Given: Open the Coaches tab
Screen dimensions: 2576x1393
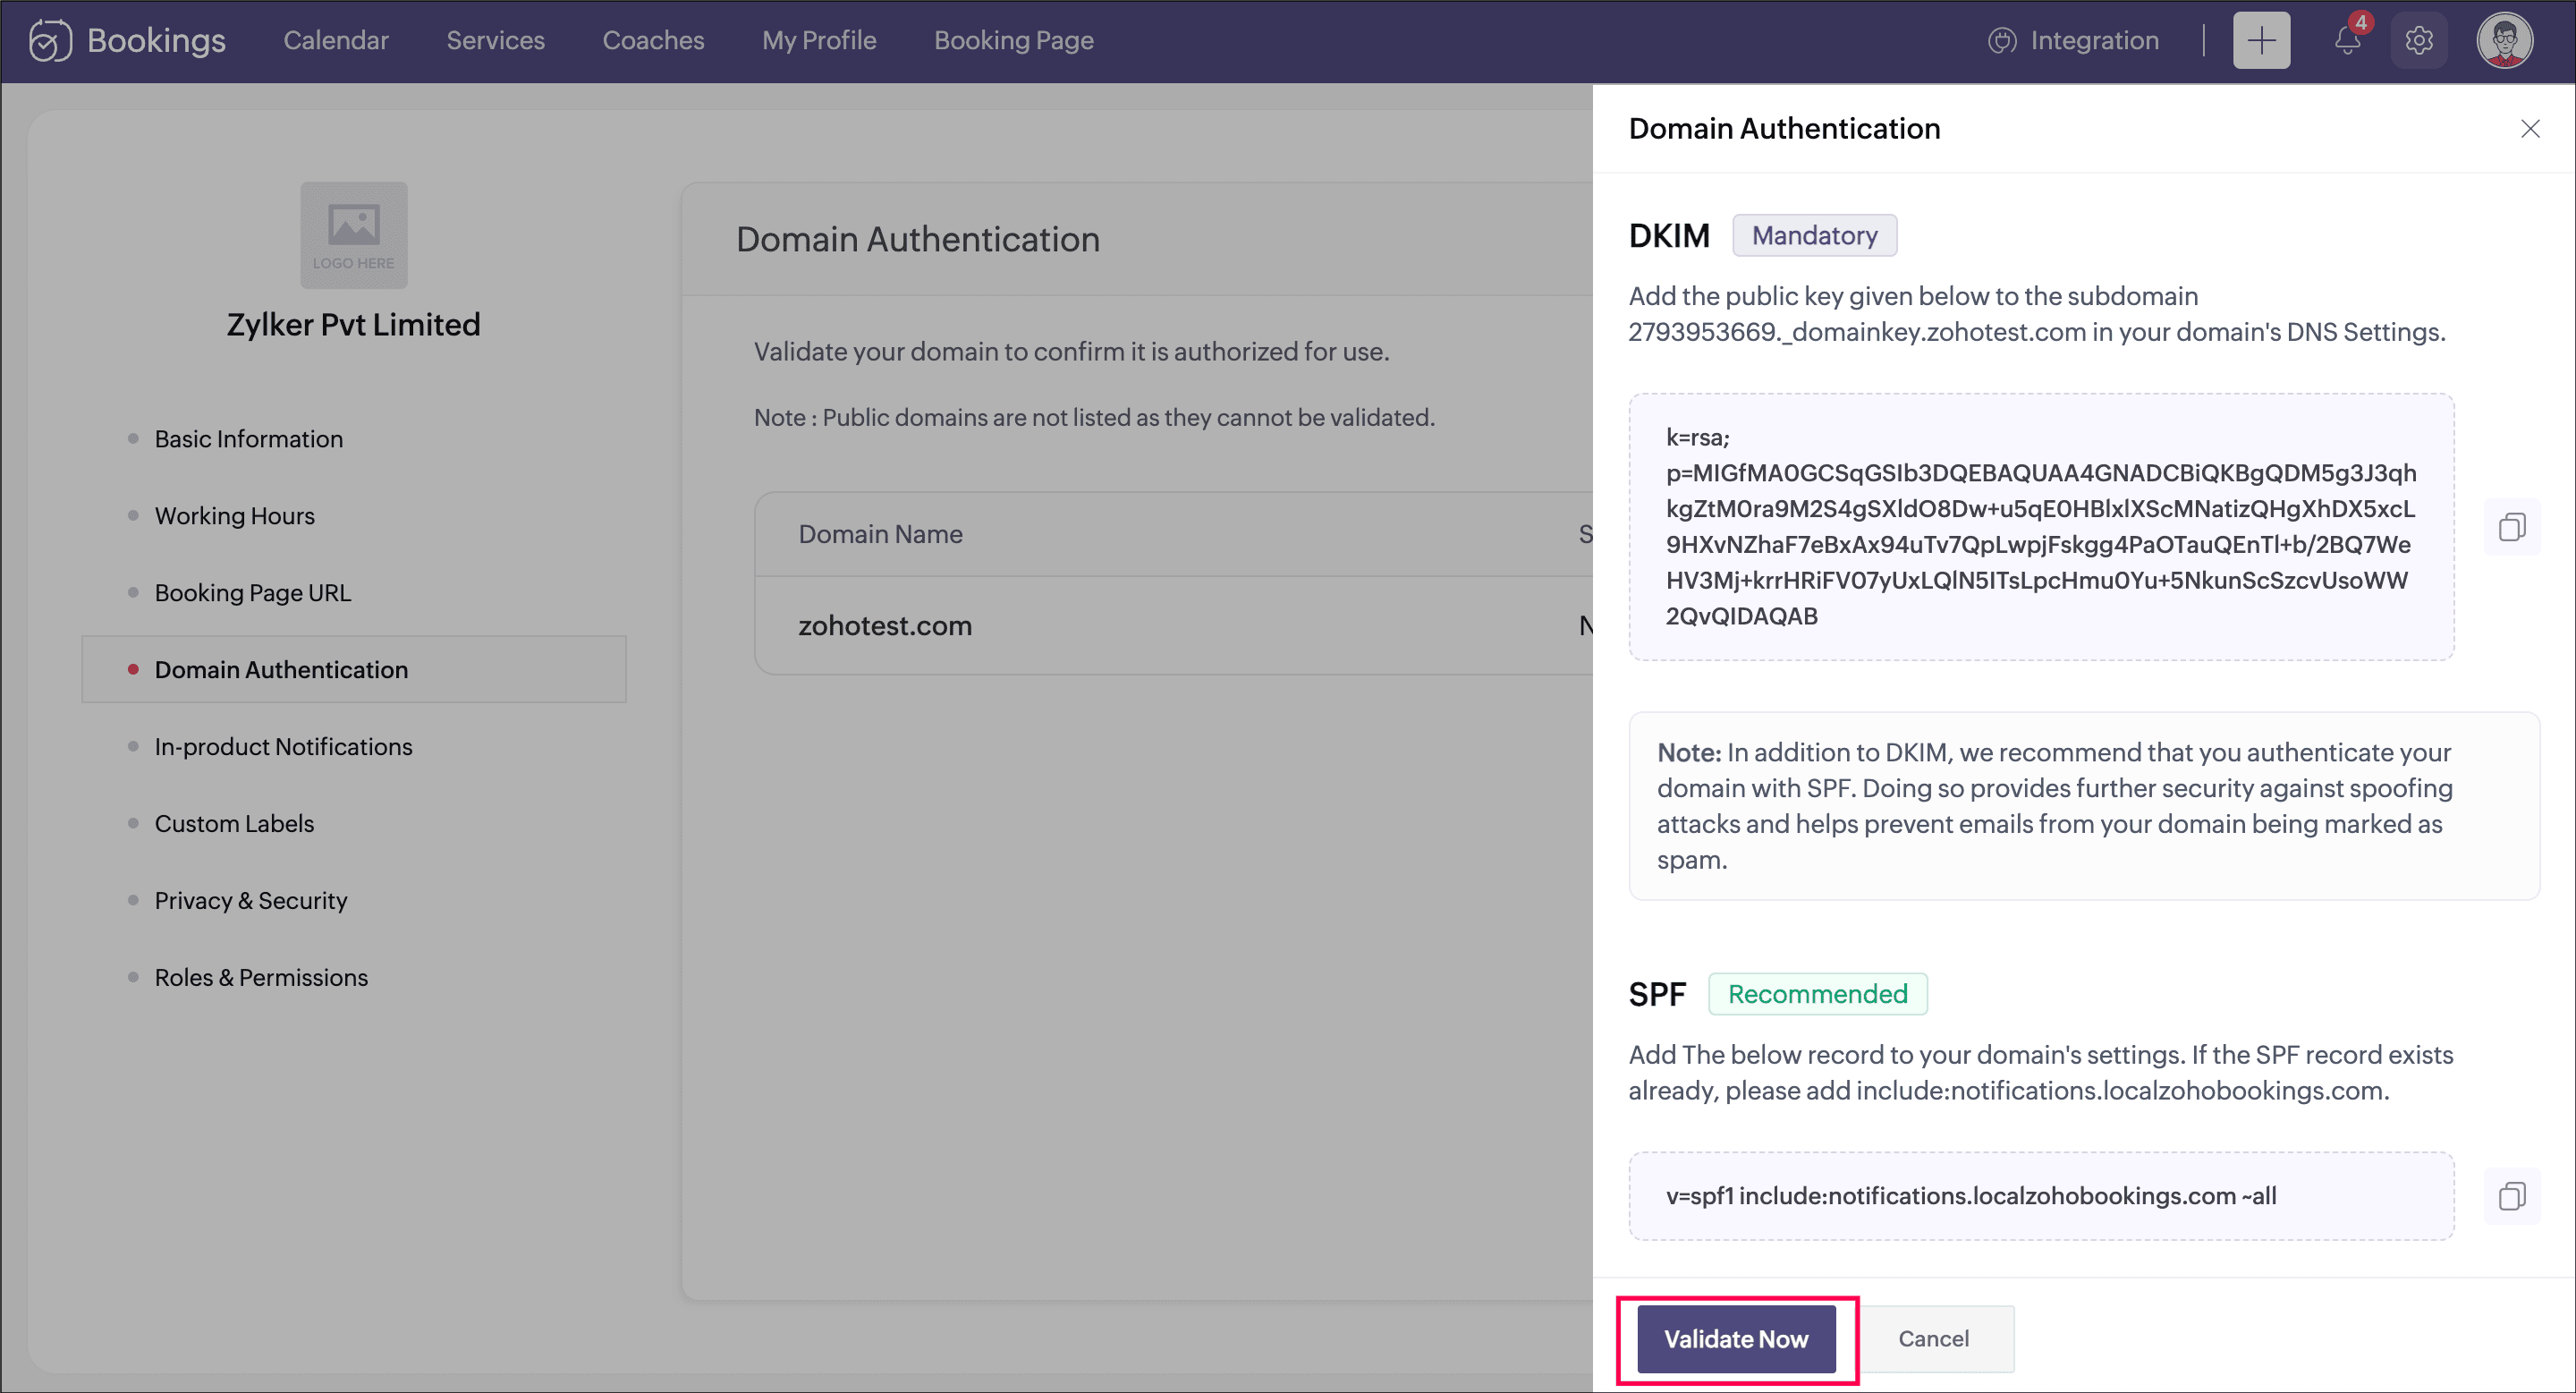Looking at the screenshot, I should point(653,41).
